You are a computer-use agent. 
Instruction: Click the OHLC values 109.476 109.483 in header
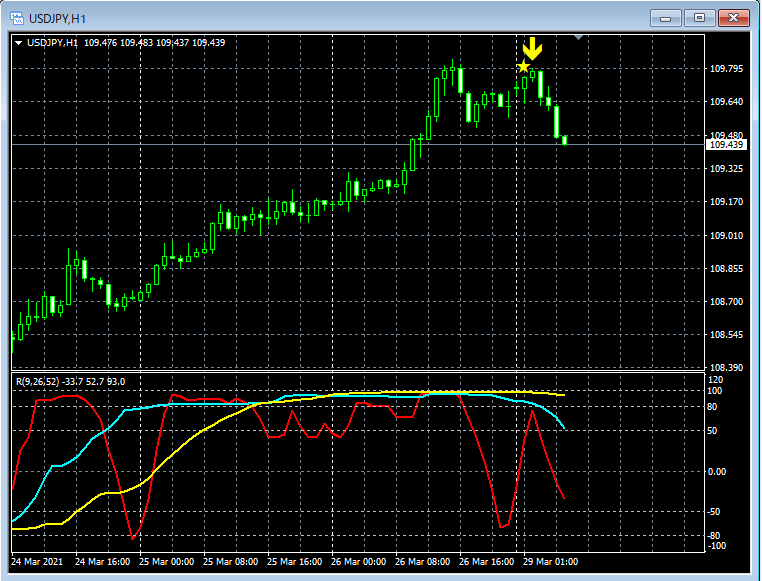[119, 43]
